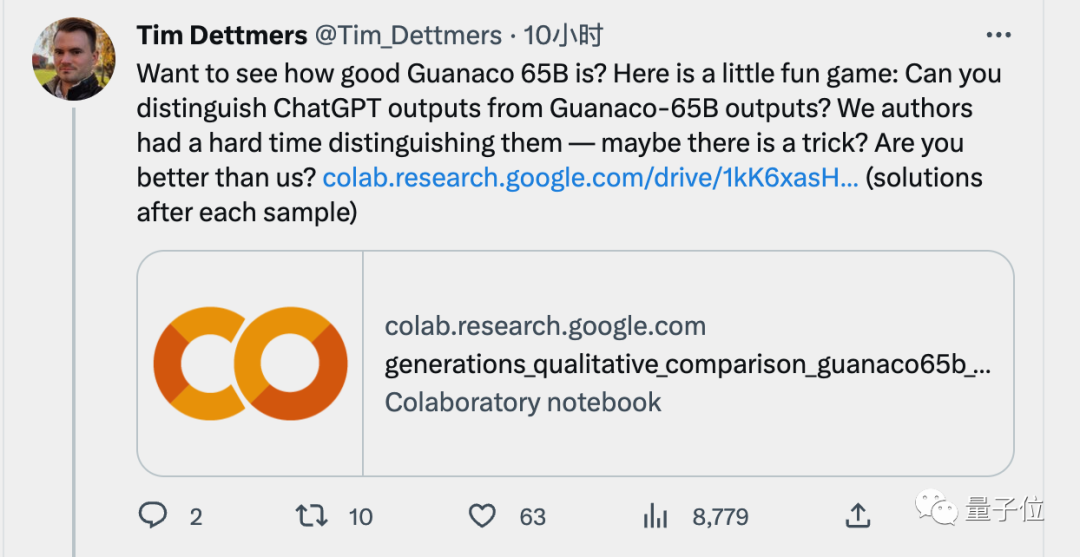
Task: View tweet analytics bar chart icon
Action: 655,515
